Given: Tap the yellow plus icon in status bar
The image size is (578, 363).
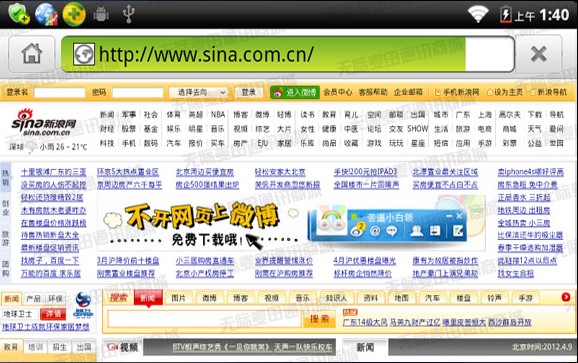Looking at the screenshot, I should click(x=74, y=14).
